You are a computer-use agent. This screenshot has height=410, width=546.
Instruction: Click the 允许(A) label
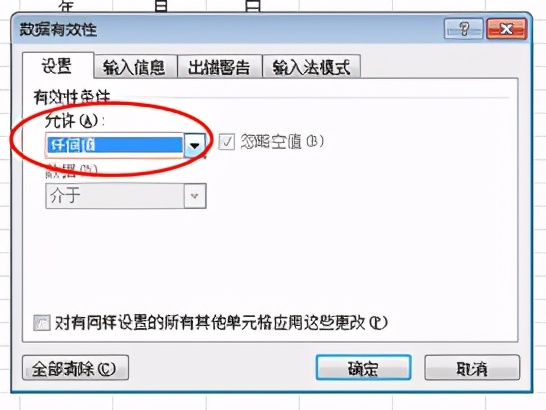pos(75,121)
